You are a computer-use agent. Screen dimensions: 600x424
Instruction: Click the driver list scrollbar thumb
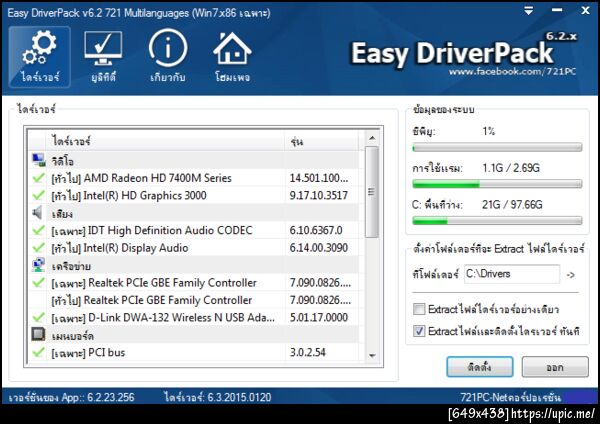pos(372,192)
